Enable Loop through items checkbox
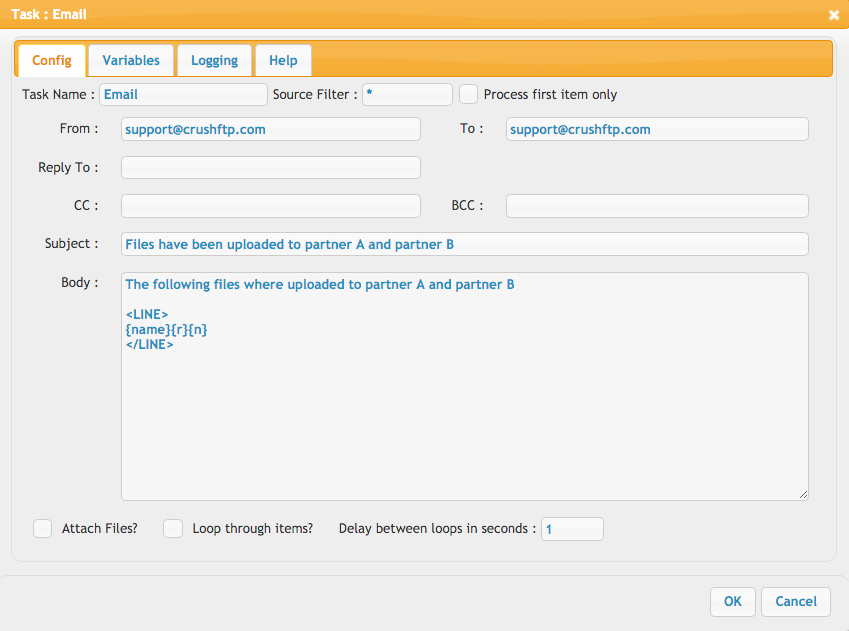The image size is (849, 631). point(173,528)
